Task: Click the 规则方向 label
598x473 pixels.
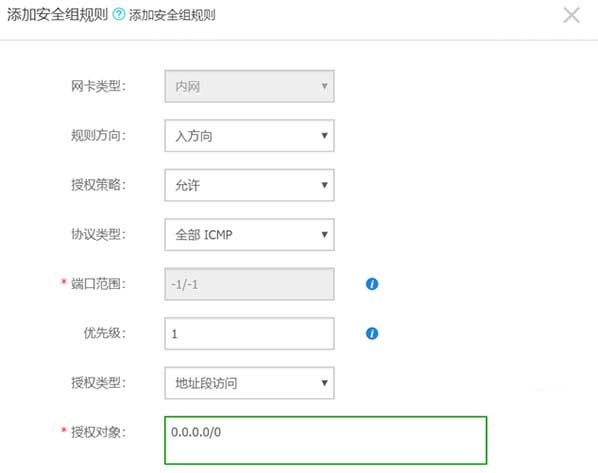Action: (98, 135)
